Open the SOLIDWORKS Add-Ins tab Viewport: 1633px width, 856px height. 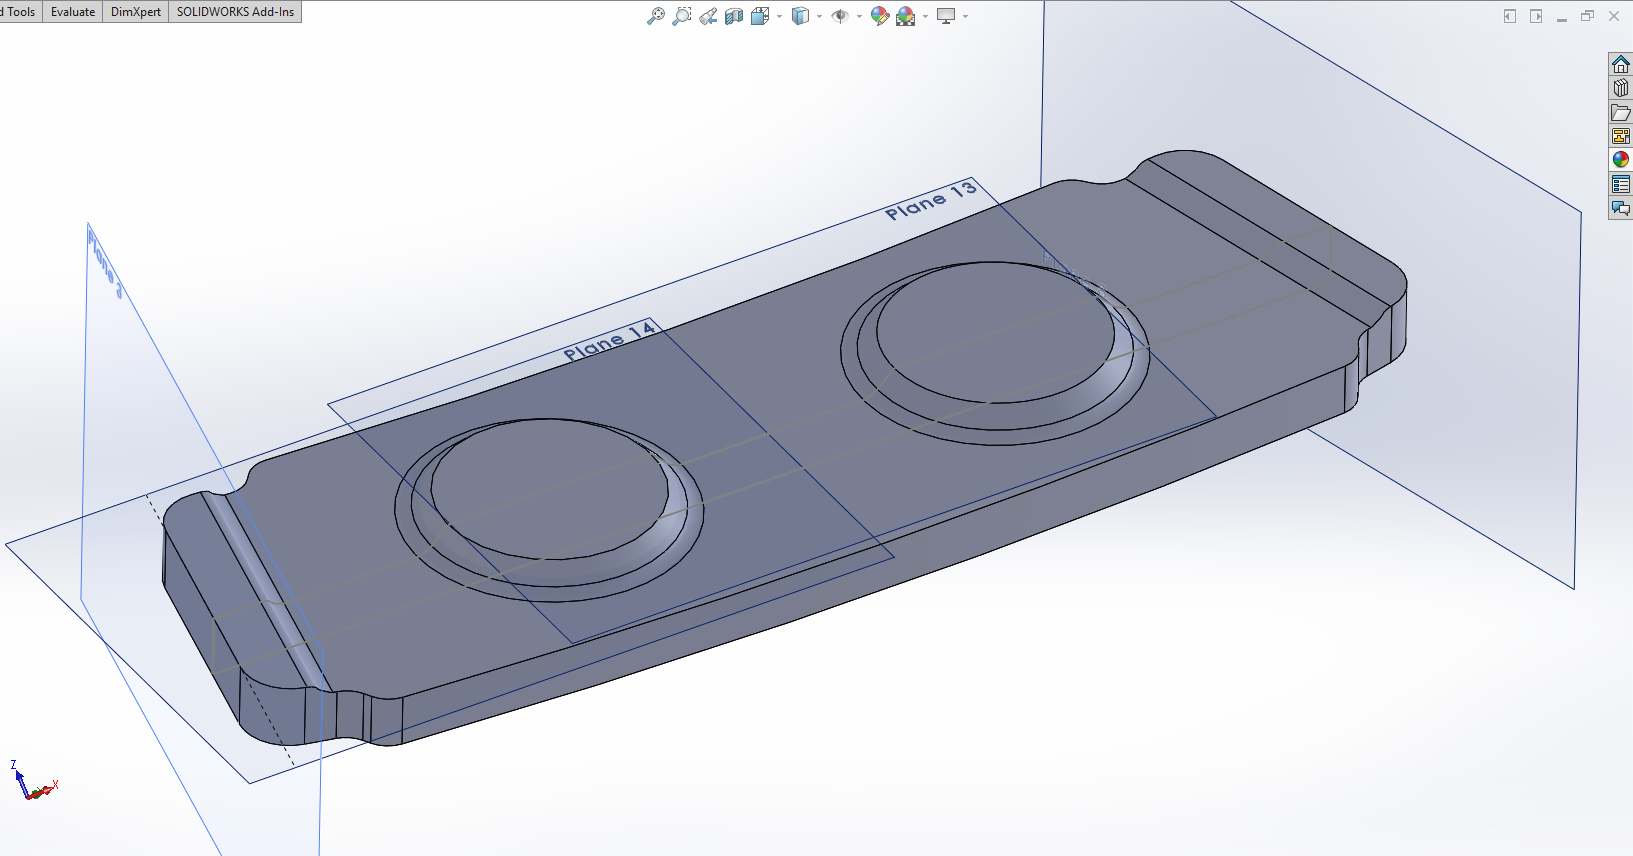coord(235,12)
